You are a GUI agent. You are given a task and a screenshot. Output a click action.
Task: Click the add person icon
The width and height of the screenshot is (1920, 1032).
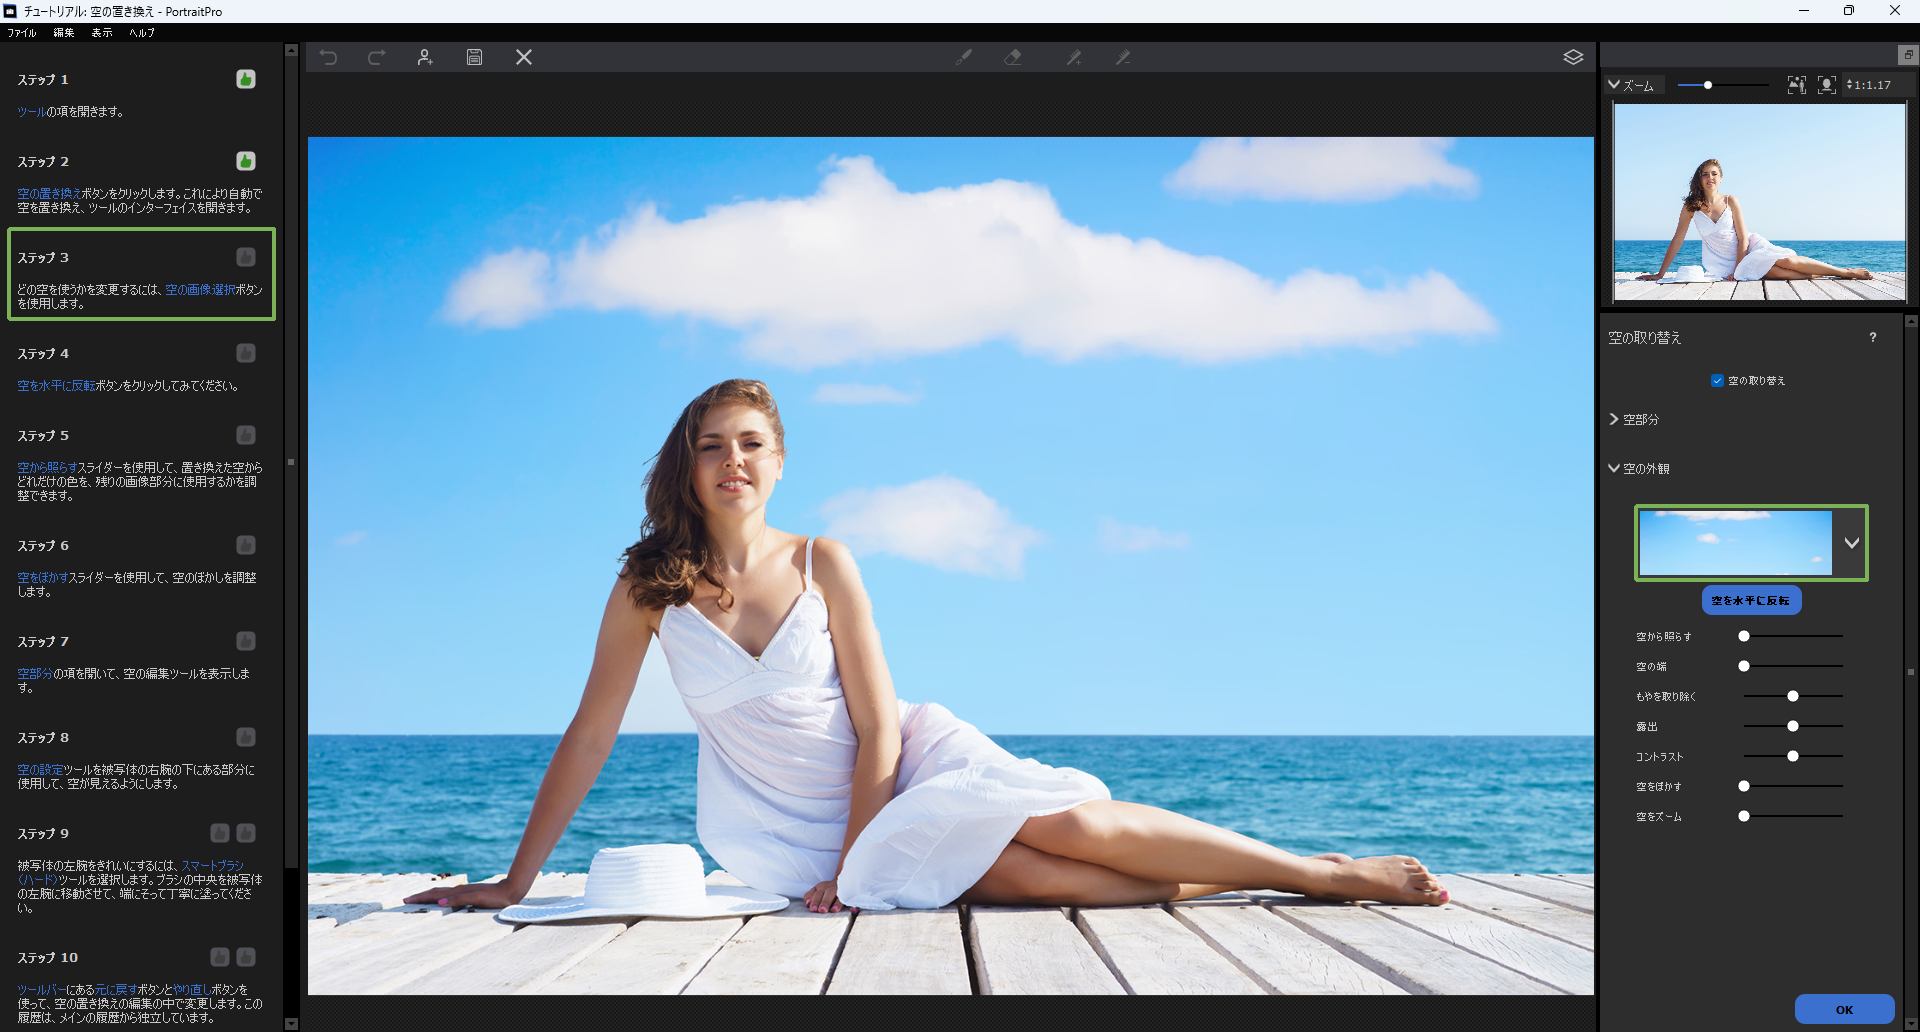click(425, 58)
